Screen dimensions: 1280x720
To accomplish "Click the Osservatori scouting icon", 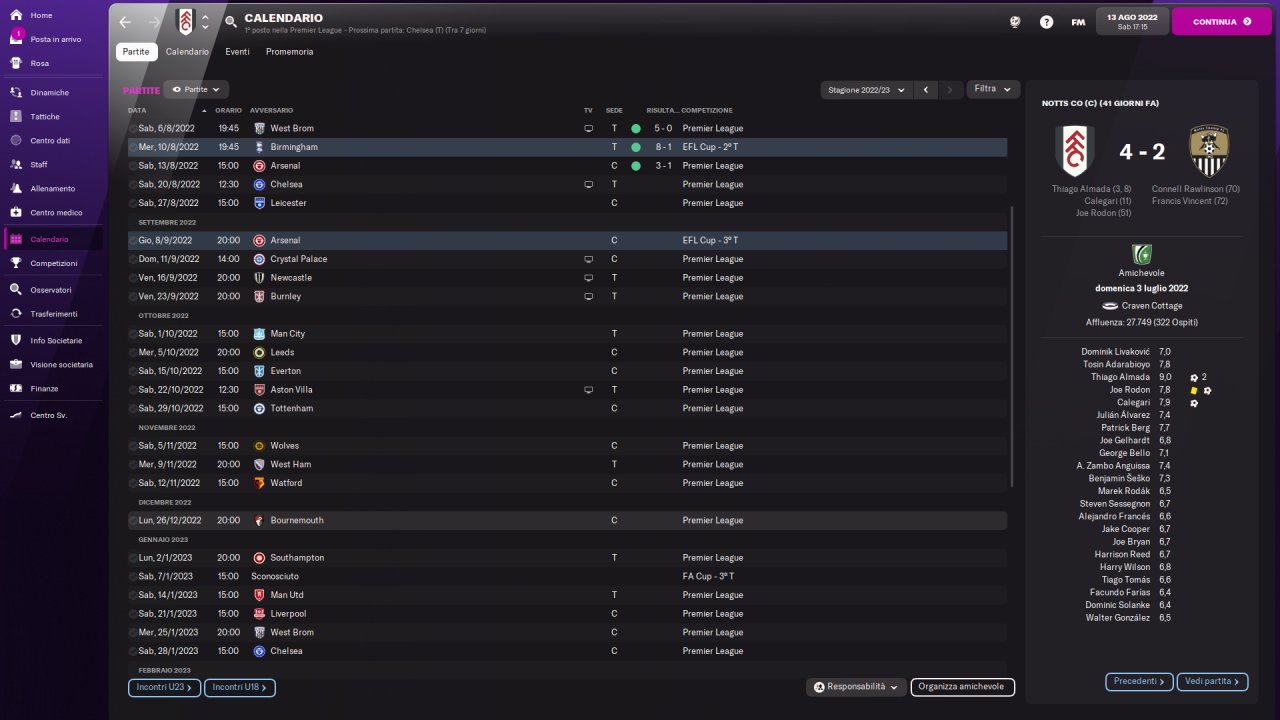I will [16, 290].
